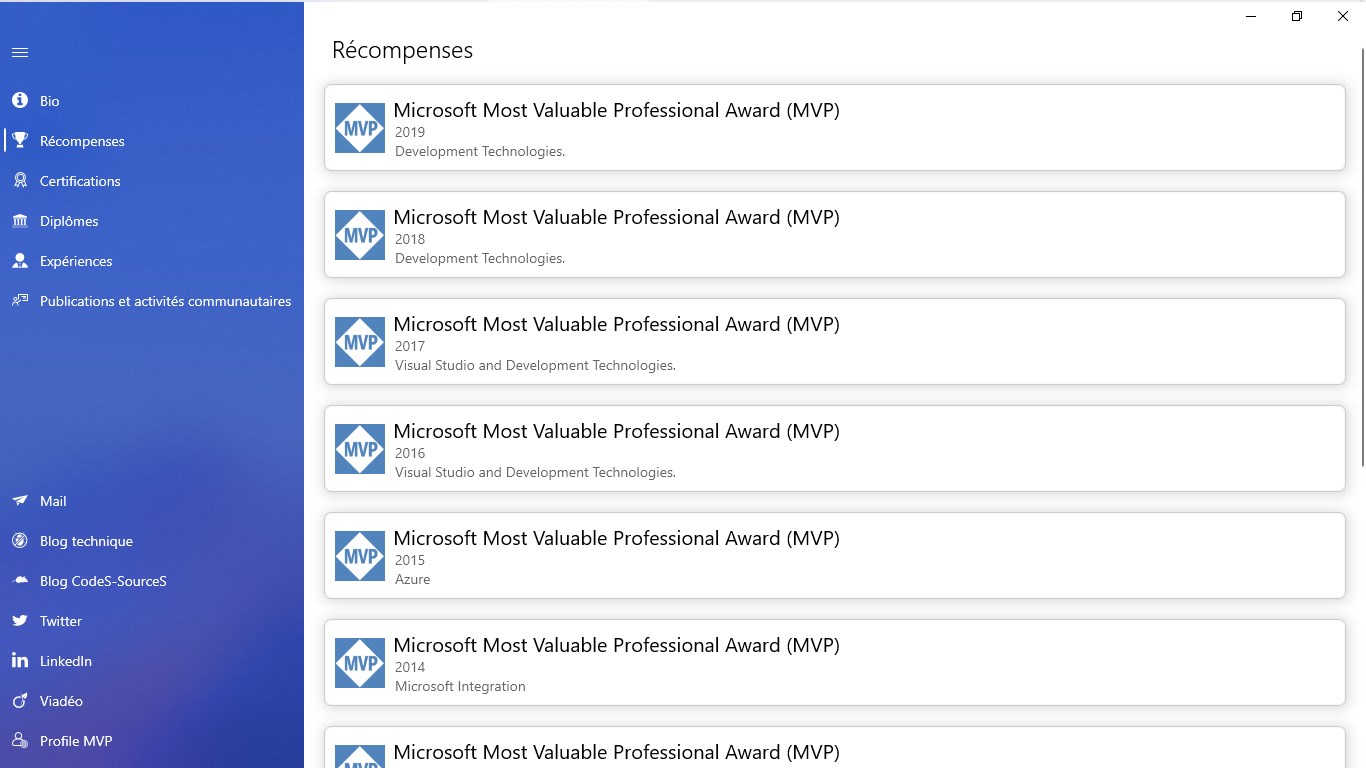The image size is (1366, 768).
Task: Select the 2019 MVP award card
Action: click(x=834, y=128)
